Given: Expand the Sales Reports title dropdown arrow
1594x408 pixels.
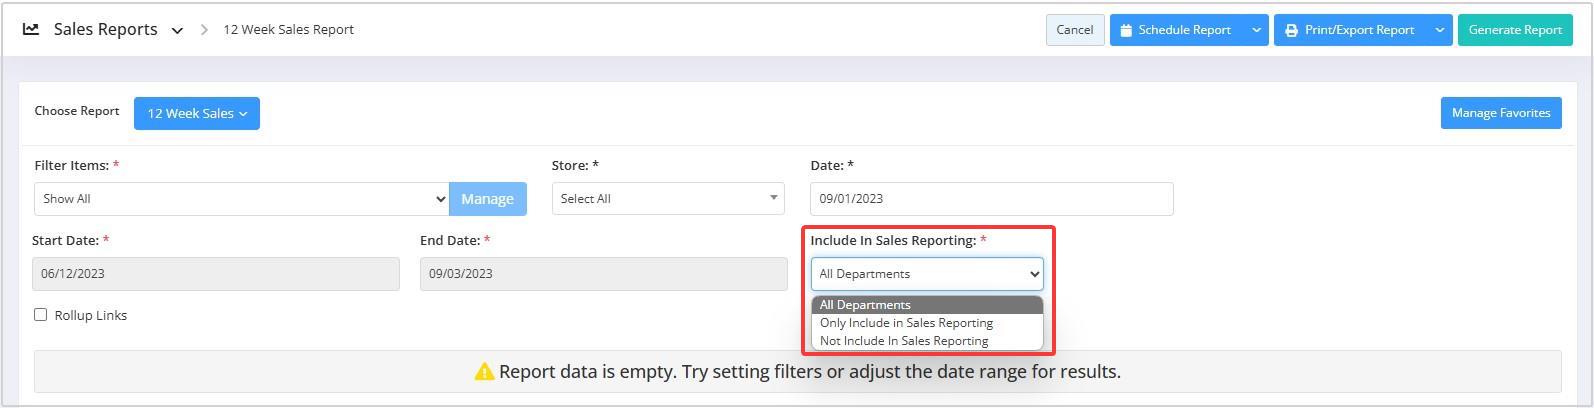Looking at the screenshot, I should (177, 31).
